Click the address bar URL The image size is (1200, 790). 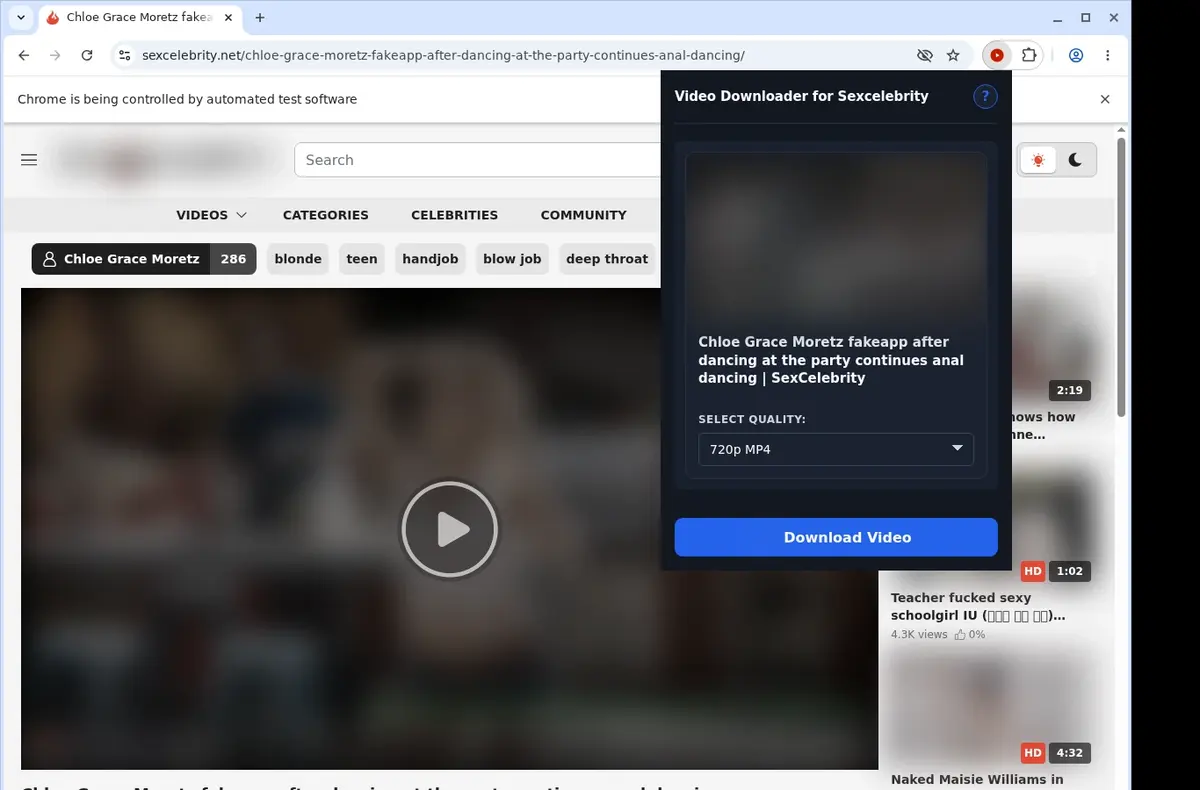tap(443, 56)
